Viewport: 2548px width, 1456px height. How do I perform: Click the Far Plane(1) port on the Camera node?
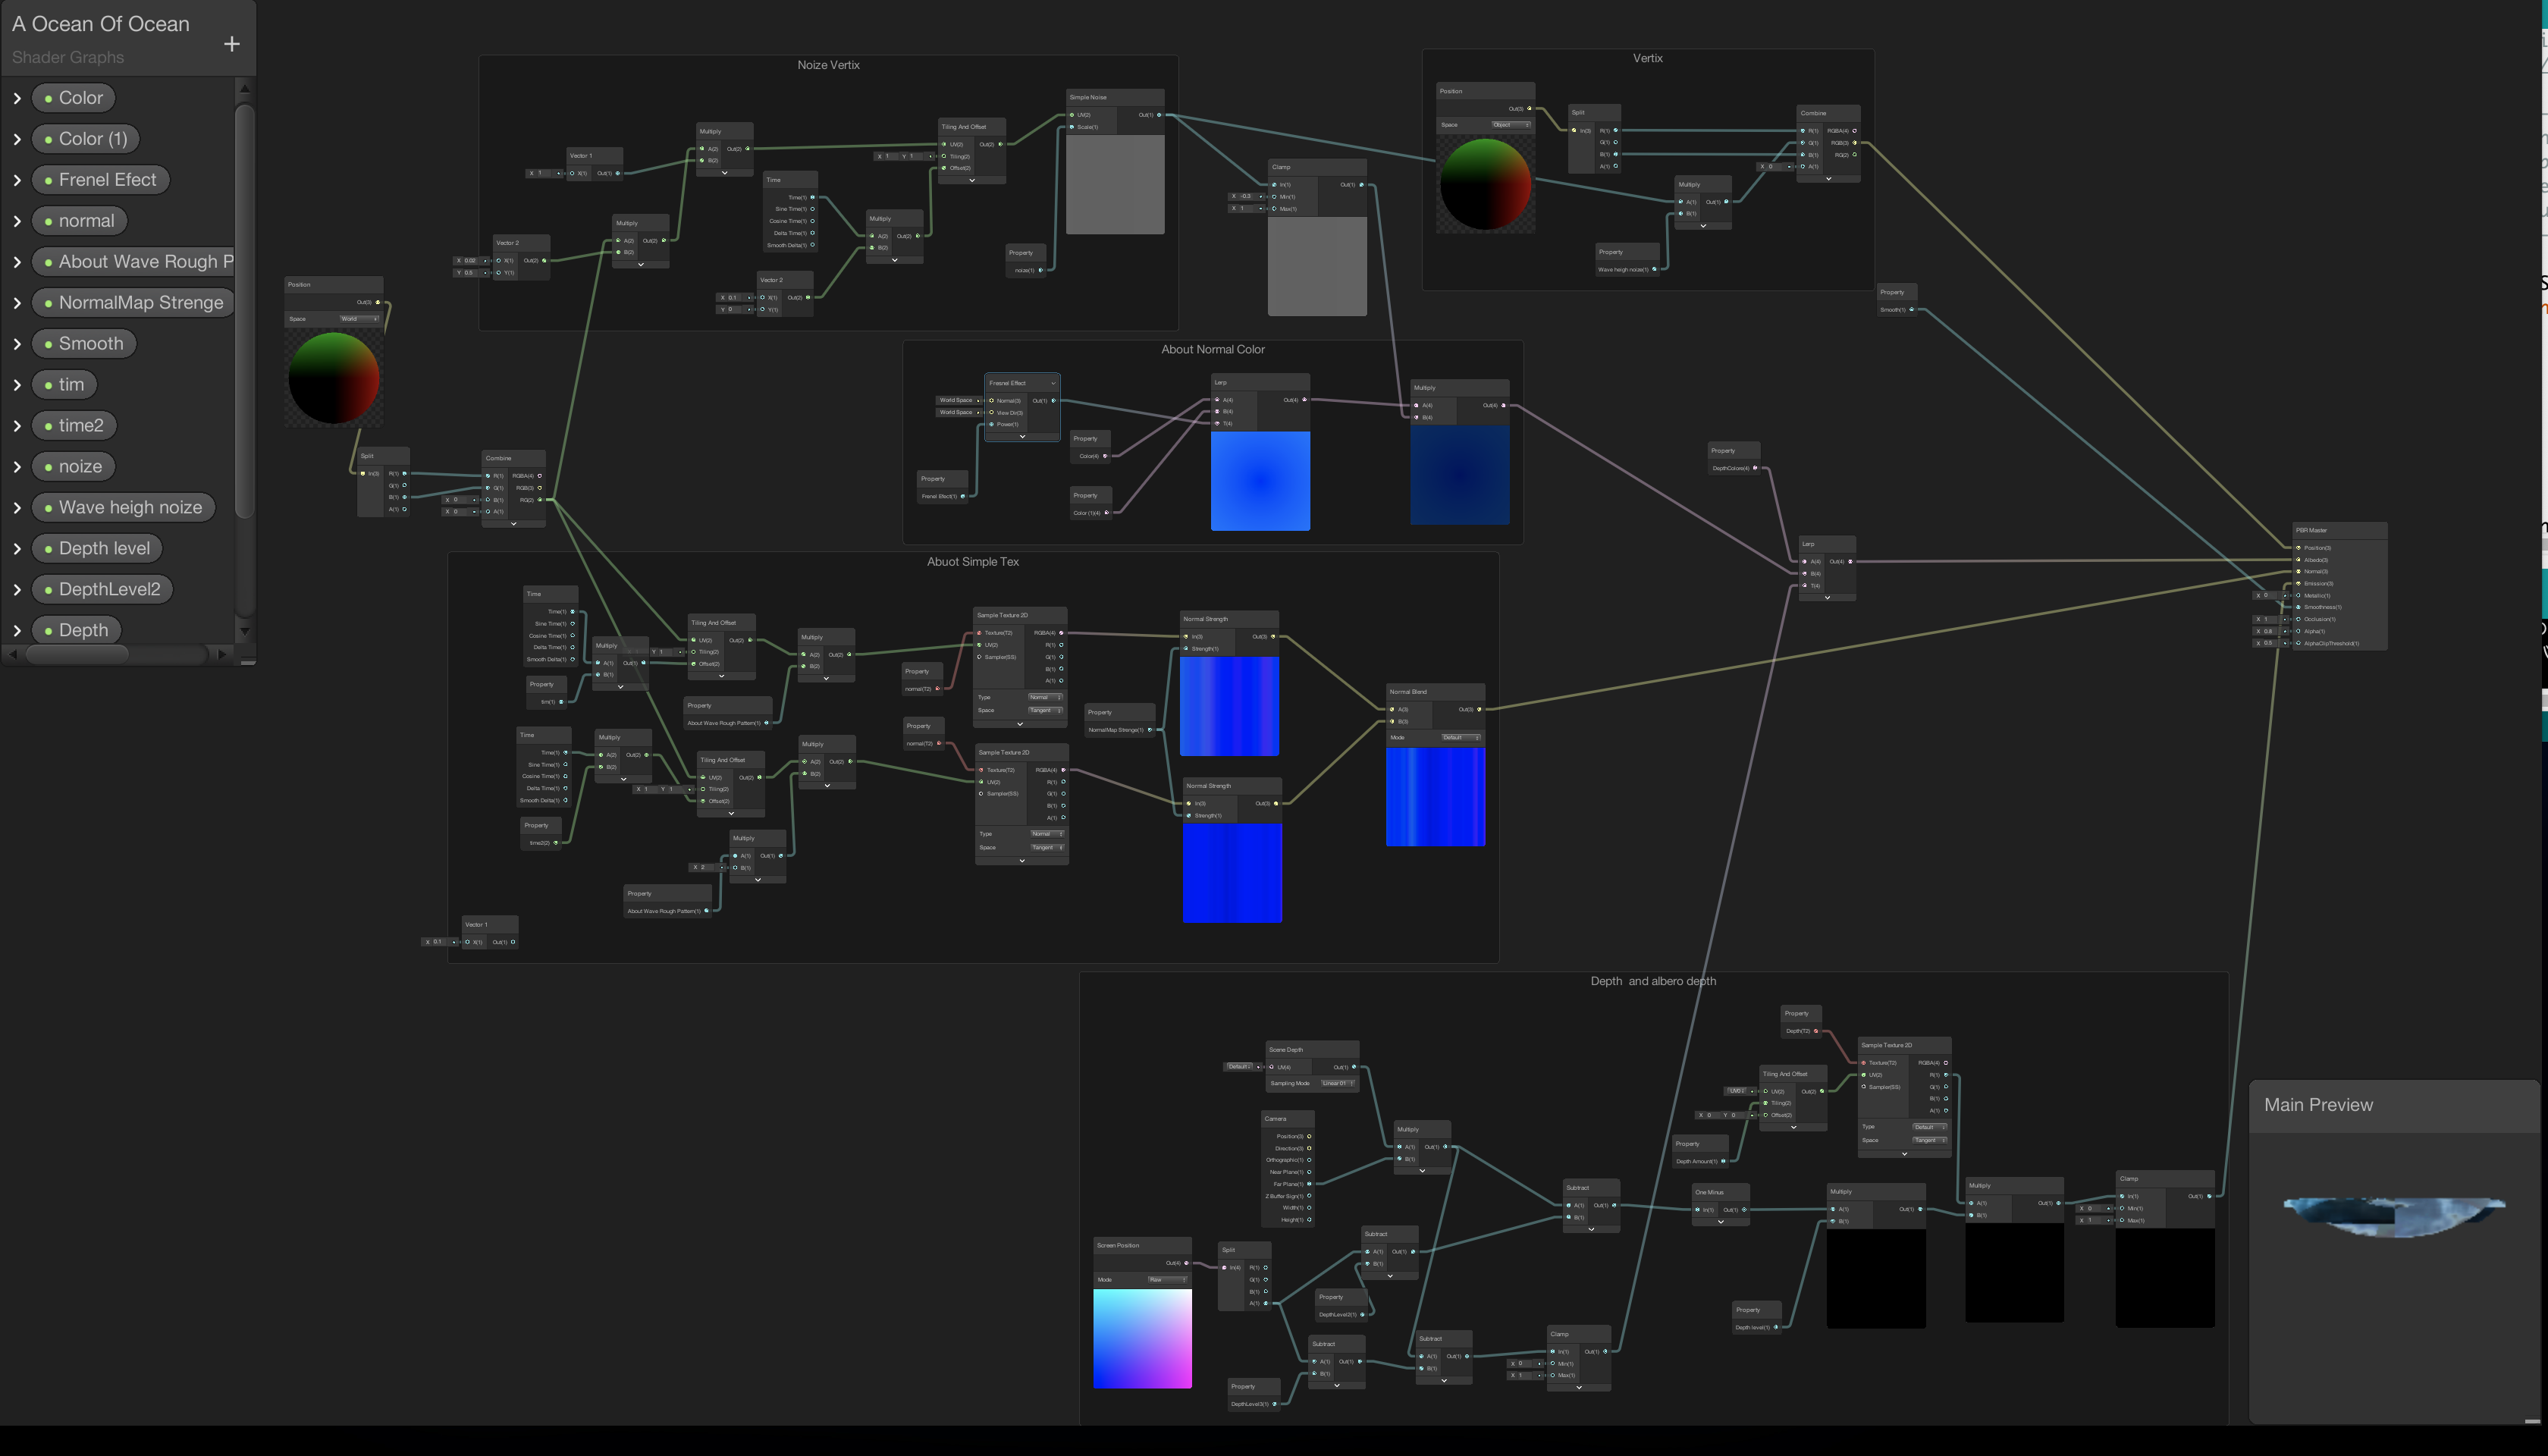1310,1184
